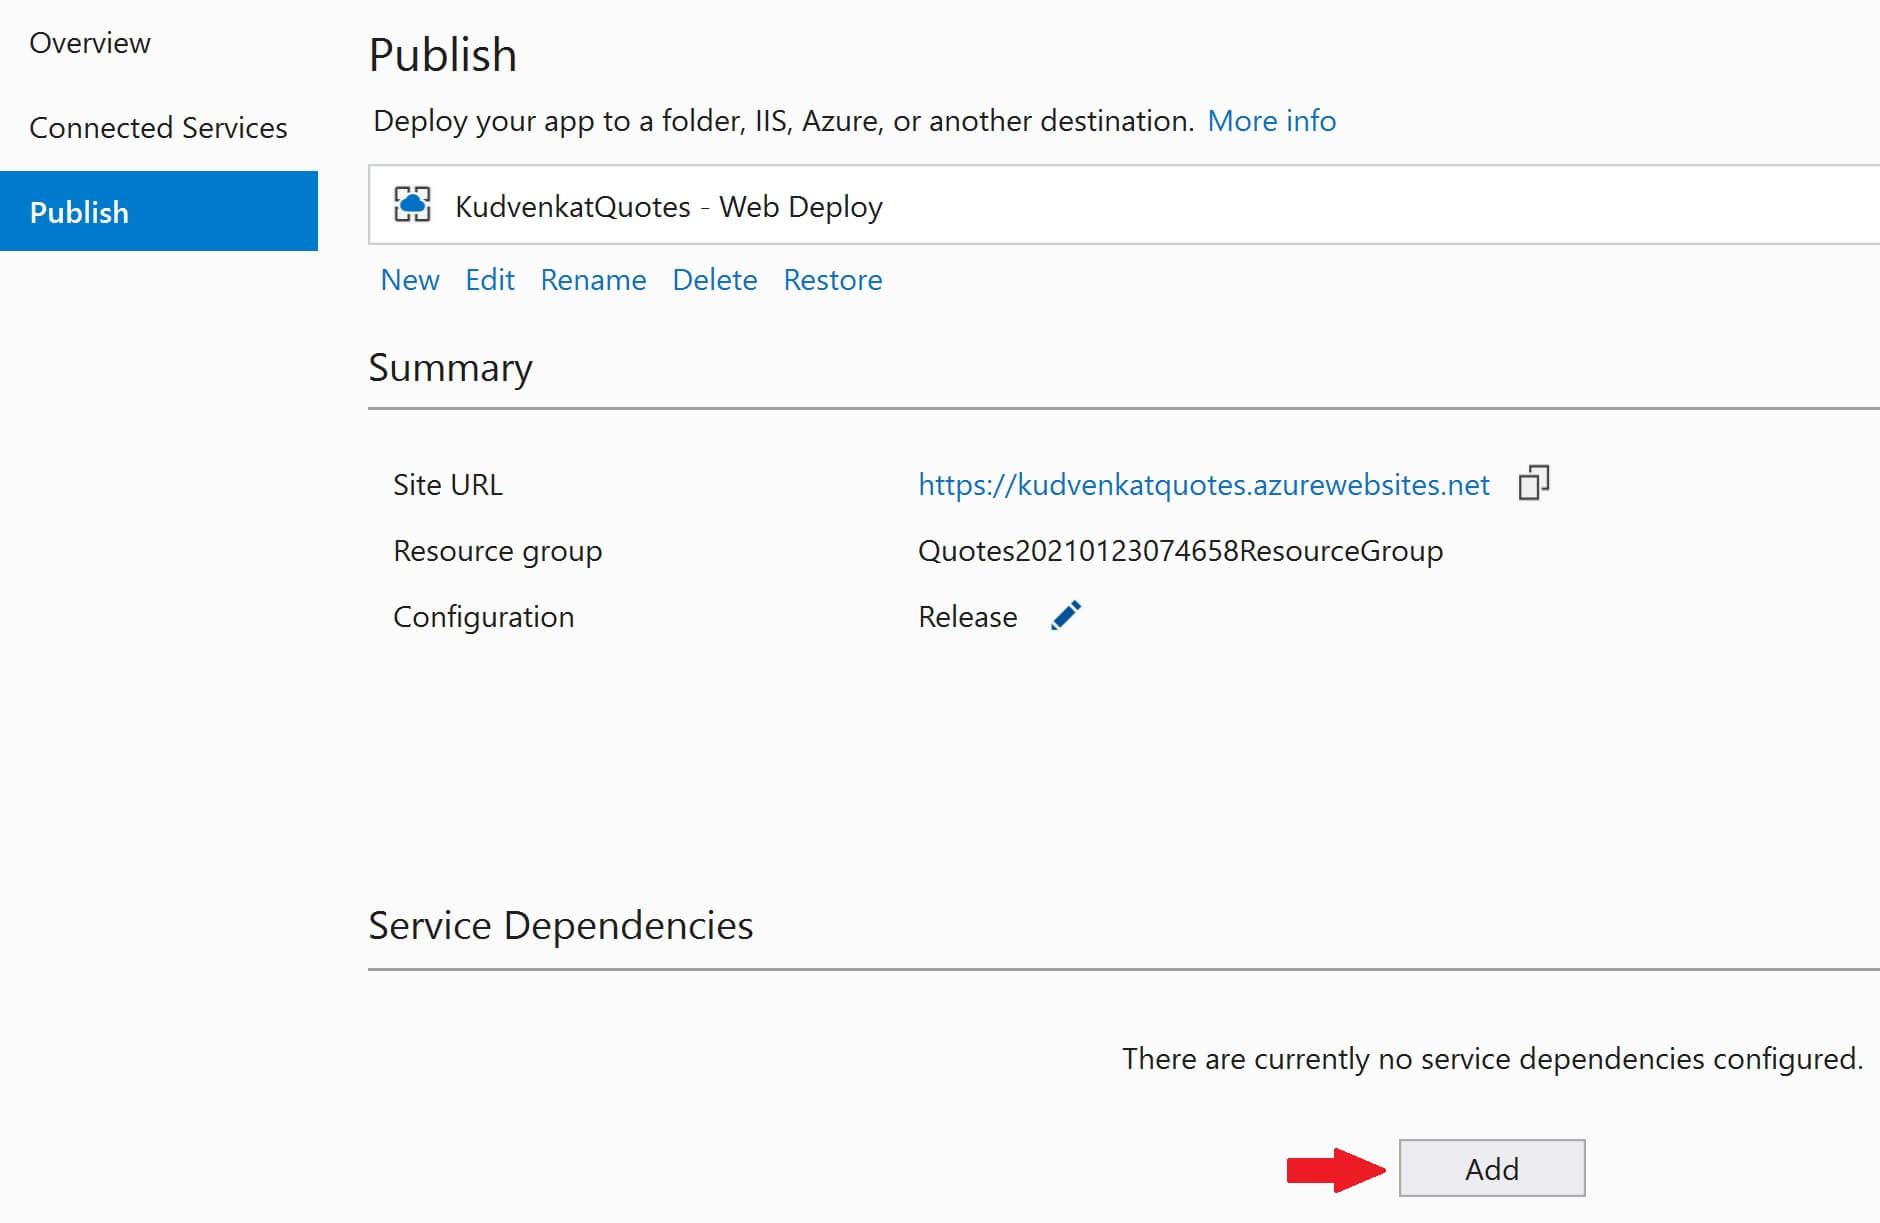Click the Site URL label
Viewport: 1880px width, 1223px height.
[x=448, y=485]
